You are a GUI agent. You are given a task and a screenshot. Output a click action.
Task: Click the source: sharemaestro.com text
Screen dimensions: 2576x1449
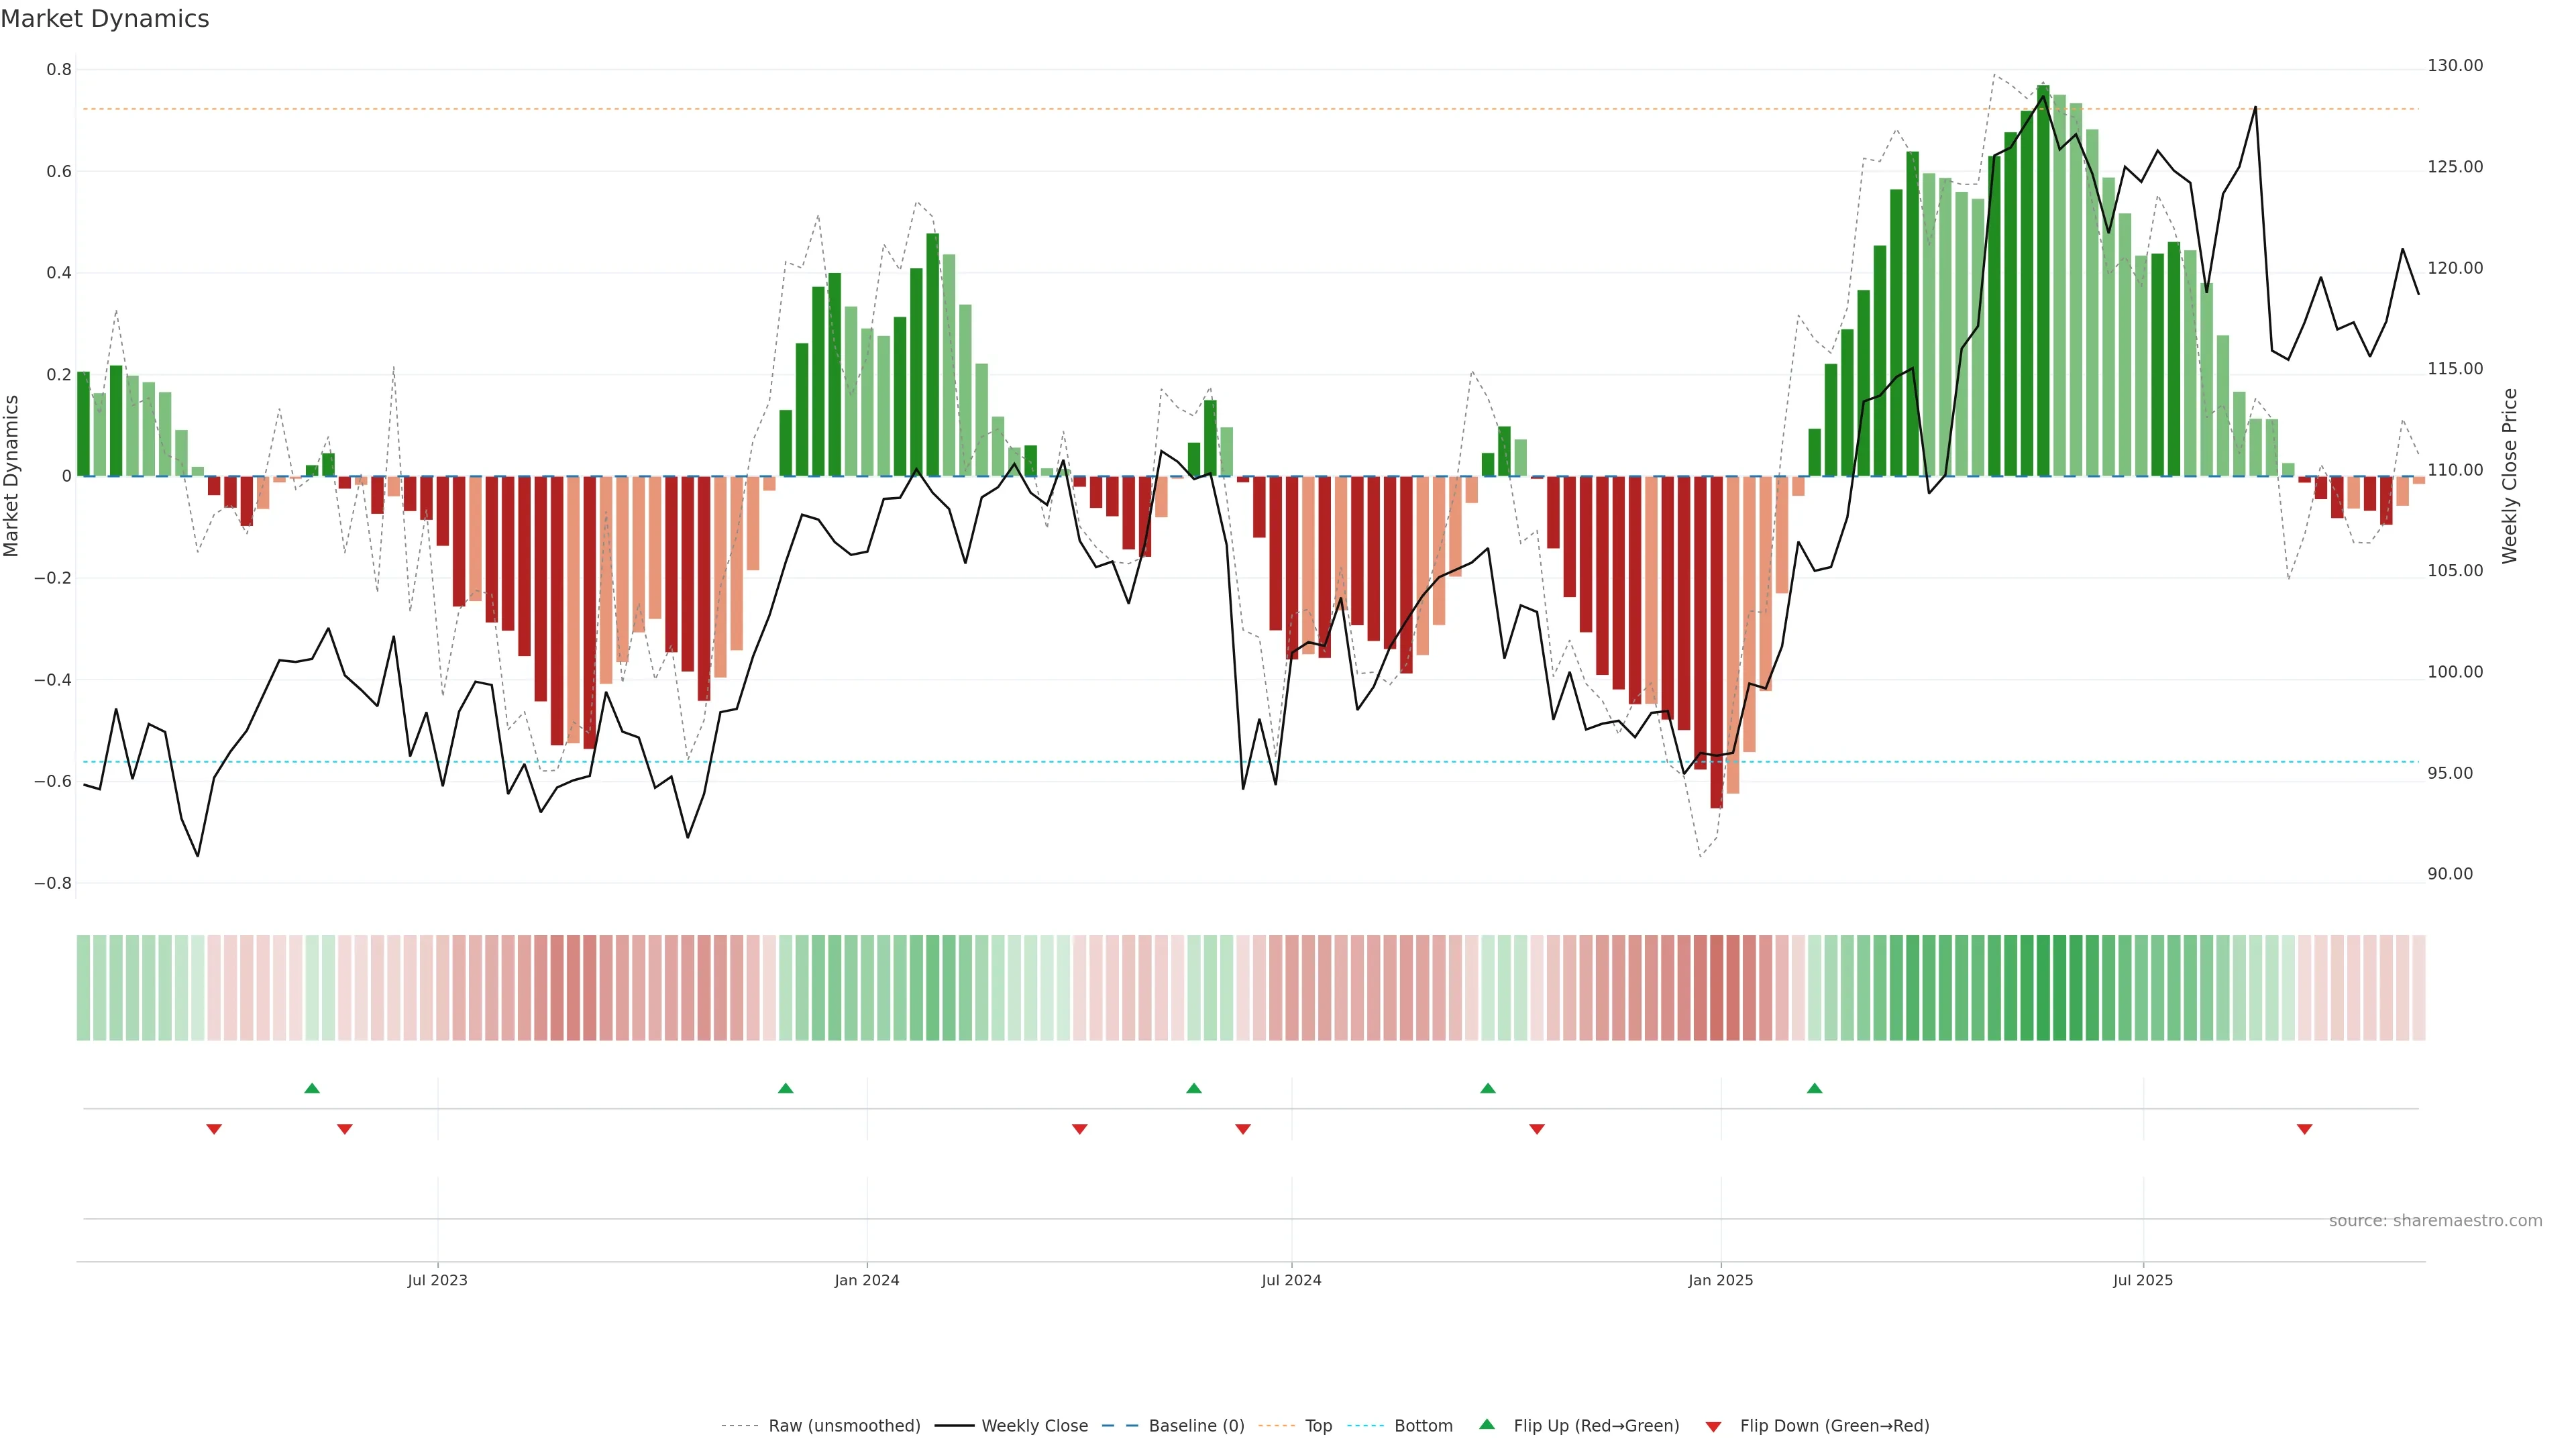point(2435,1220)
